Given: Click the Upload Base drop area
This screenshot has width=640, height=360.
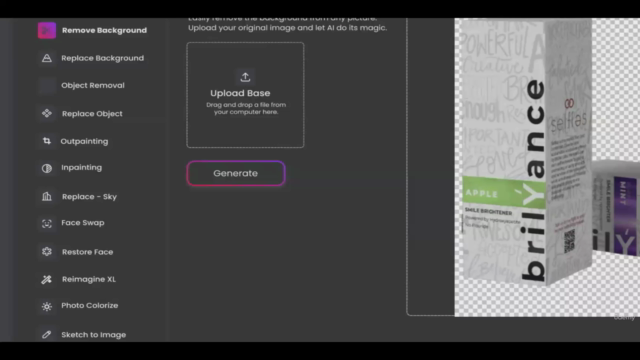Looking at the screenshot, I should coord(245,95).
